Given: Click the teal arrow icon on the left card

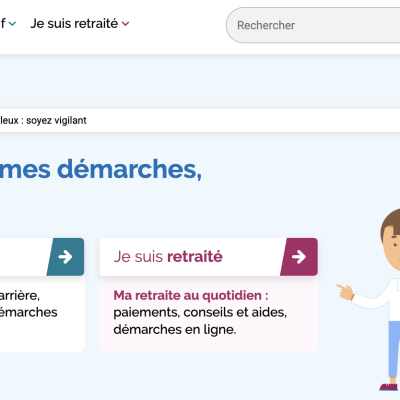Looking at the screenshot, I should point(65,257).
